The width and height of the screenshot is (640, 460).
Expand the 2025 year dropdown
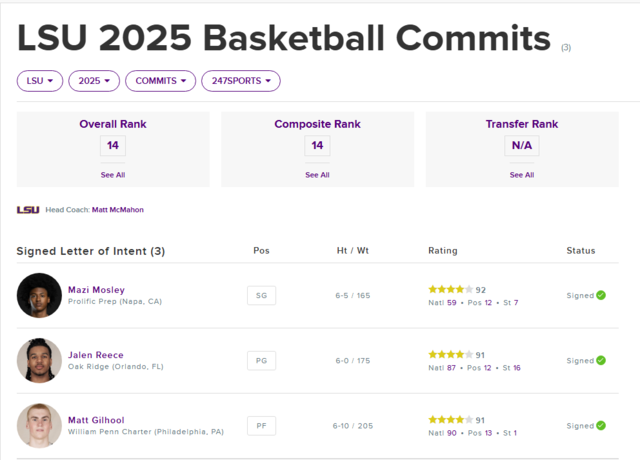click(x=94, y=81)
